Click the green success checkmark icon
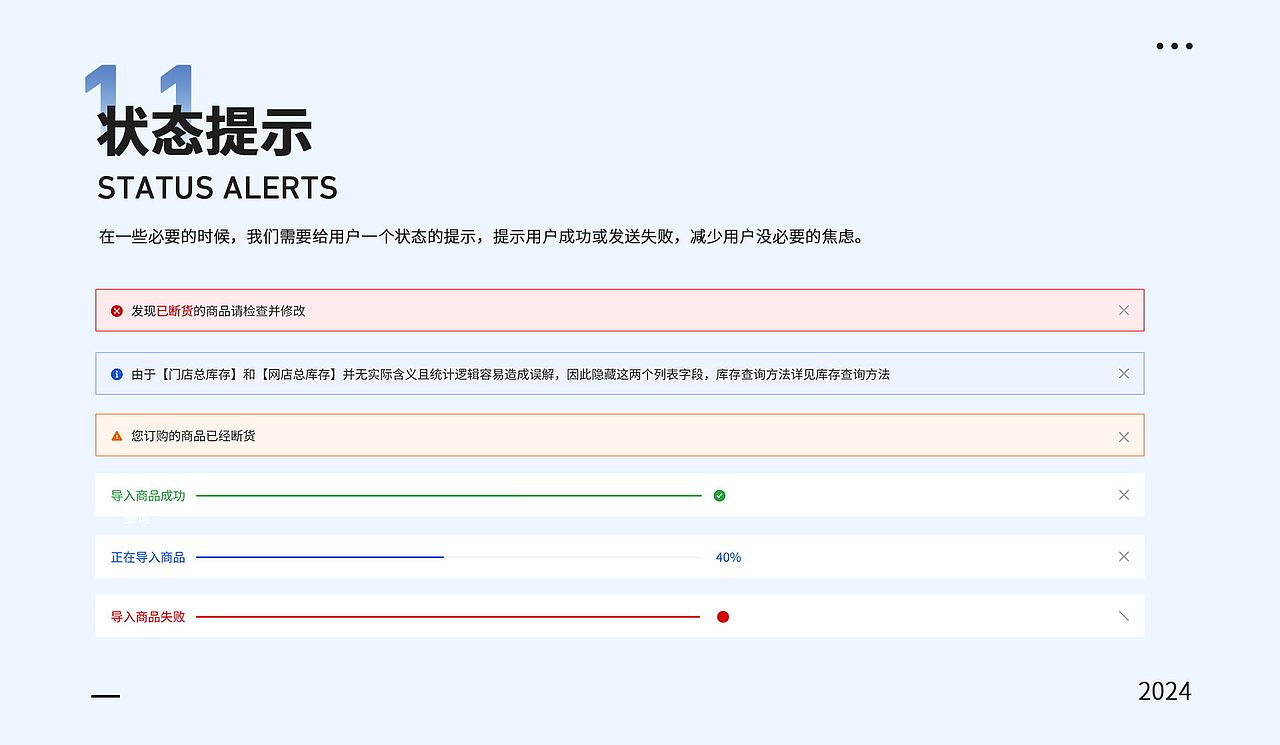 [719, 496]
